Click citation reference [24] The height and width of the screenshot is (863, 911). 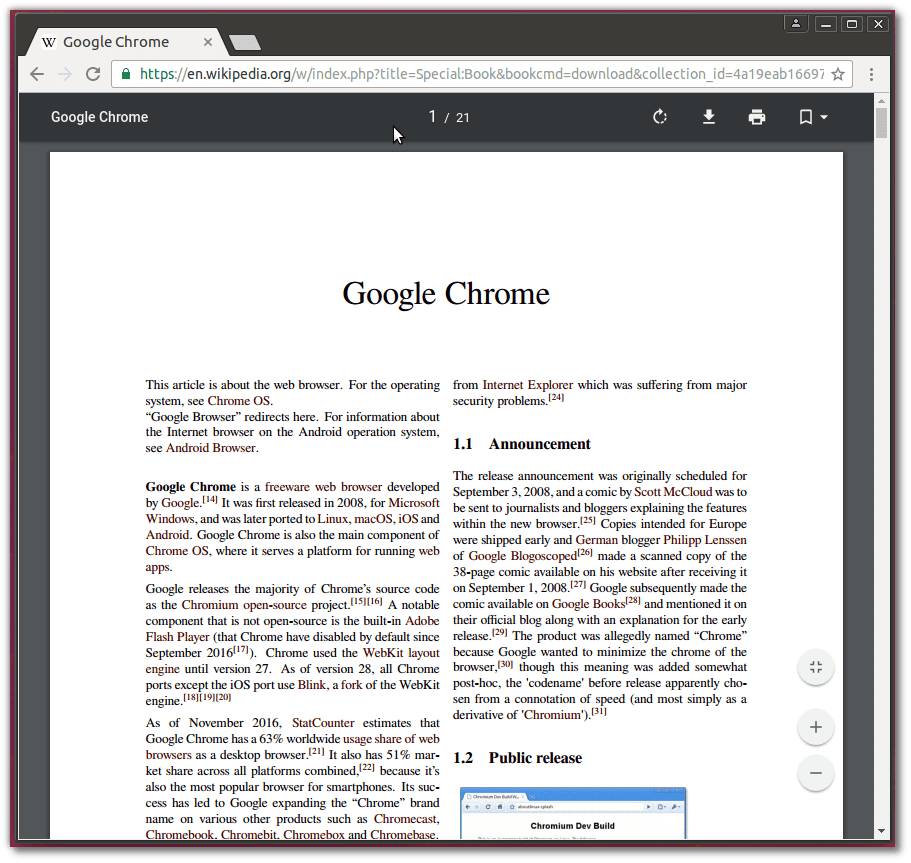pos(556,398)
